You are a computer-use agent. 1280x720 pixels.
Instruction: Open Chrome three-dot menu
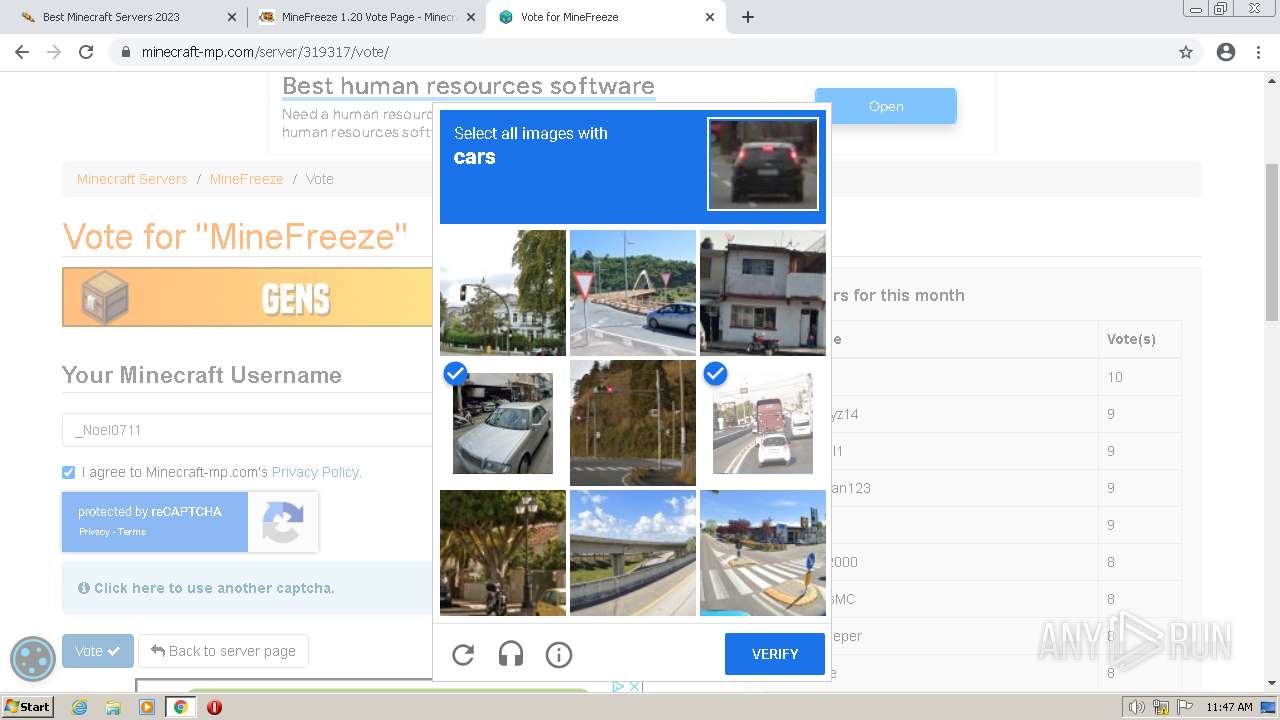[x=1258, y=52]
